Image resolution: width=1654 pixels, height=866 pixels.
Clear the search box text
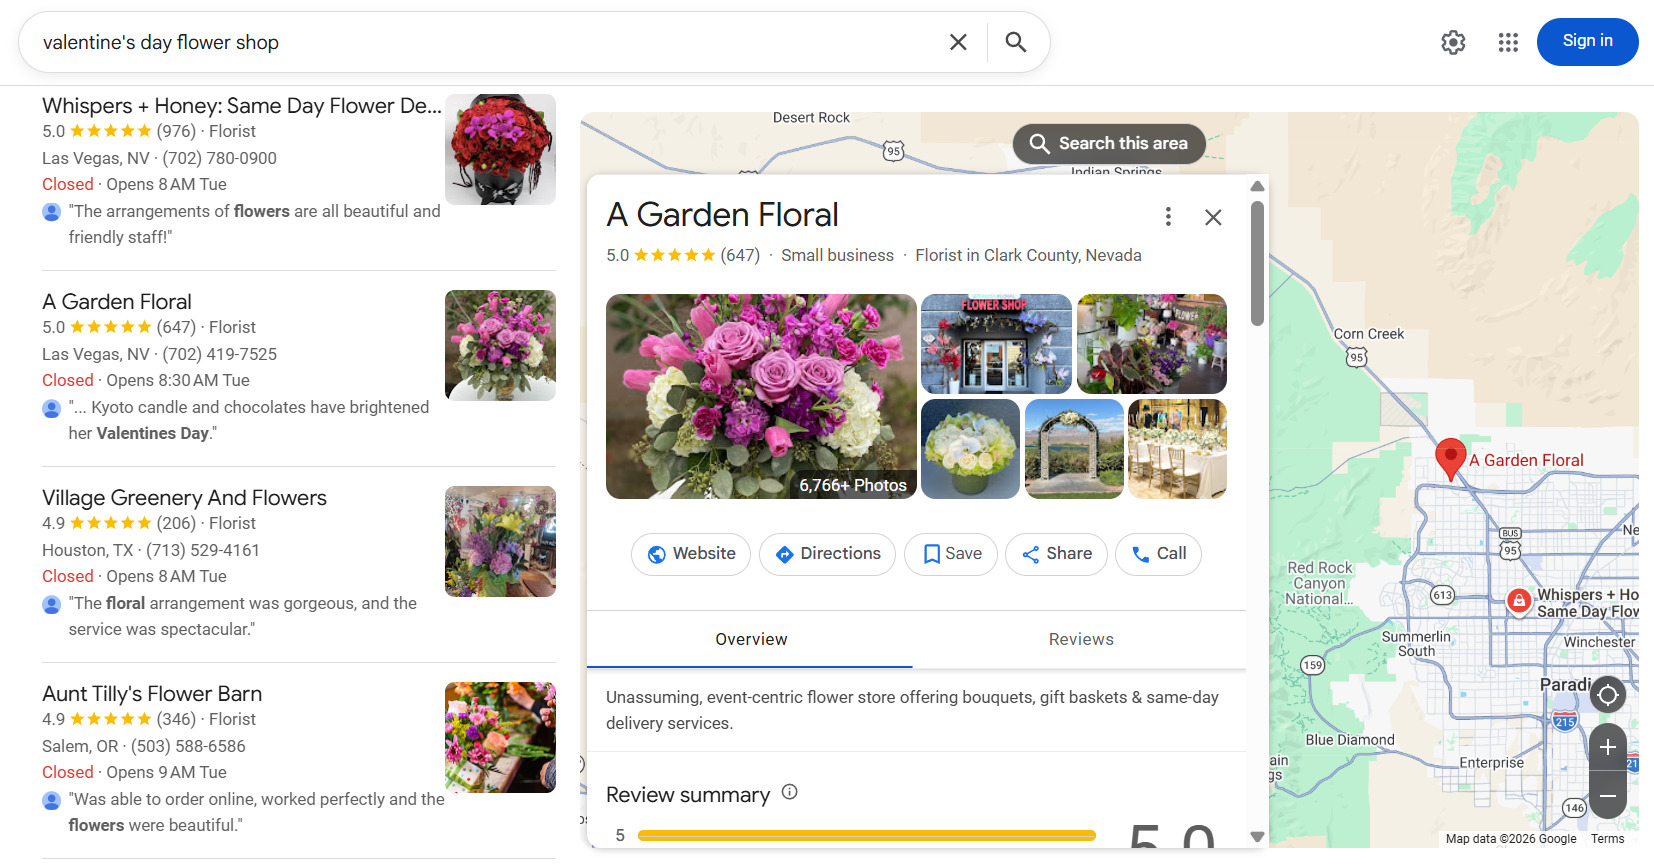958,42
